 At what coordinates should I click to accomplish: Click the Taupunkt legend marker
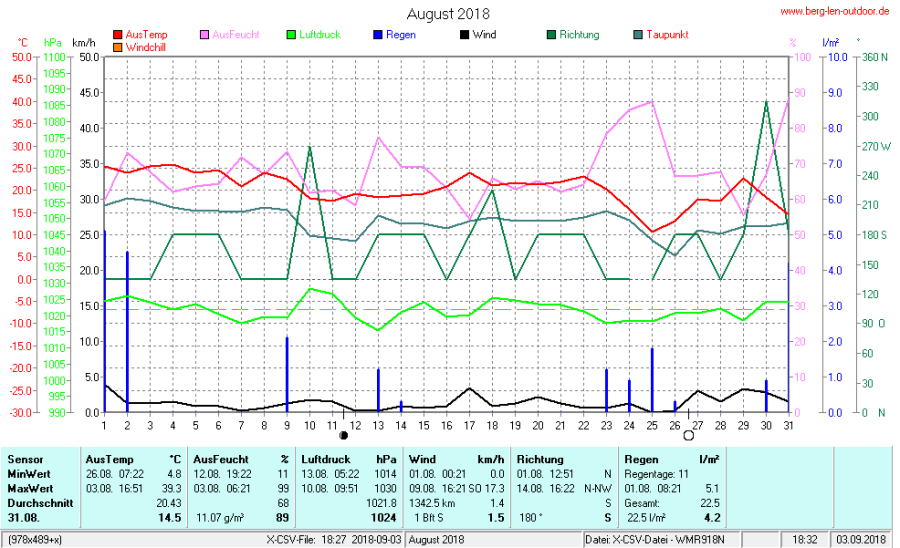click(638, 35)
